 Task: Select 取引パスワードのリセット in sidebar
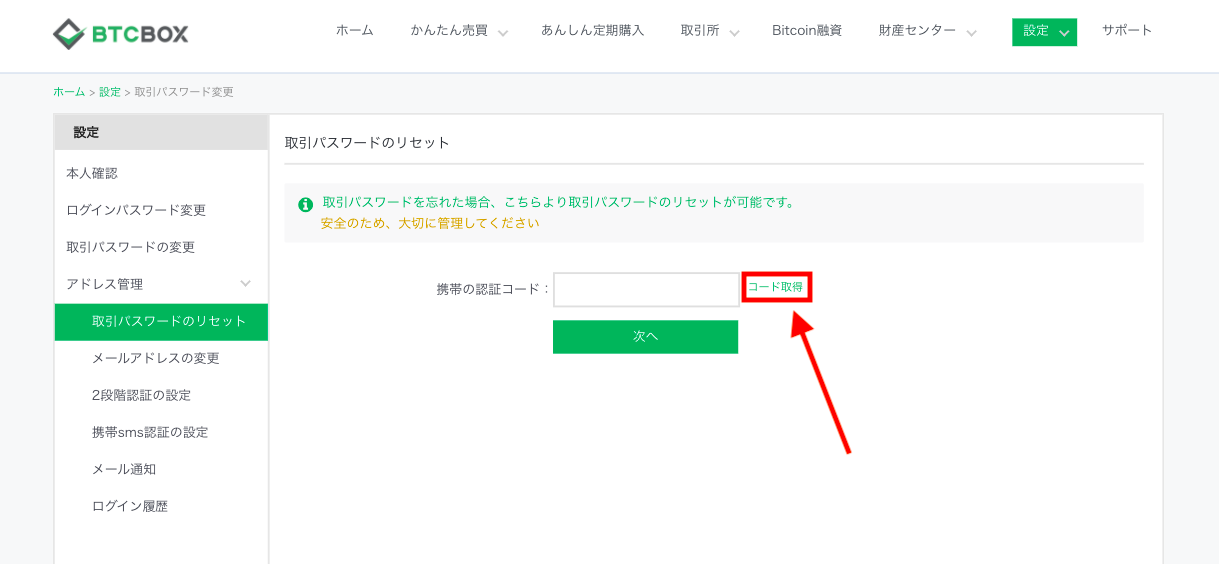pyautogui.click(x=161, y=322)
